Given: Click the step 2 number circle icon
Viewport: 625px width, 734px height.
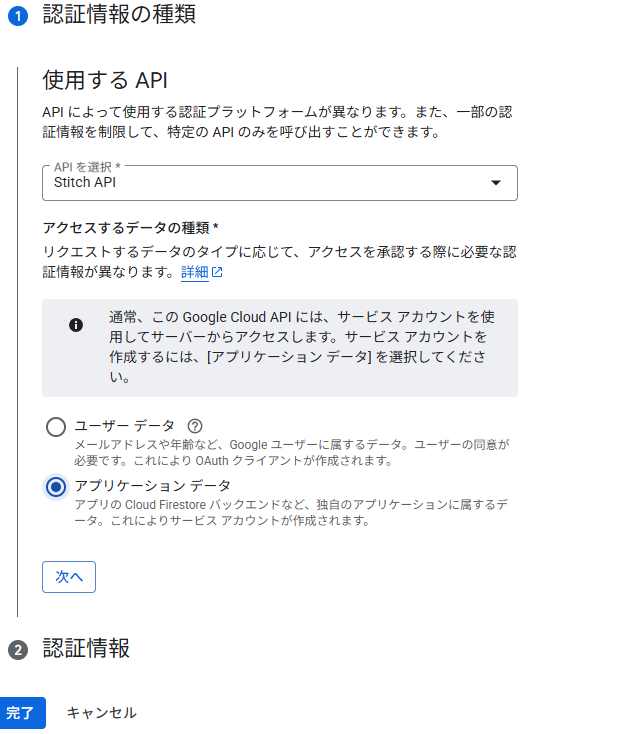Looking at the screenshot, I should (x=16, y=650).
